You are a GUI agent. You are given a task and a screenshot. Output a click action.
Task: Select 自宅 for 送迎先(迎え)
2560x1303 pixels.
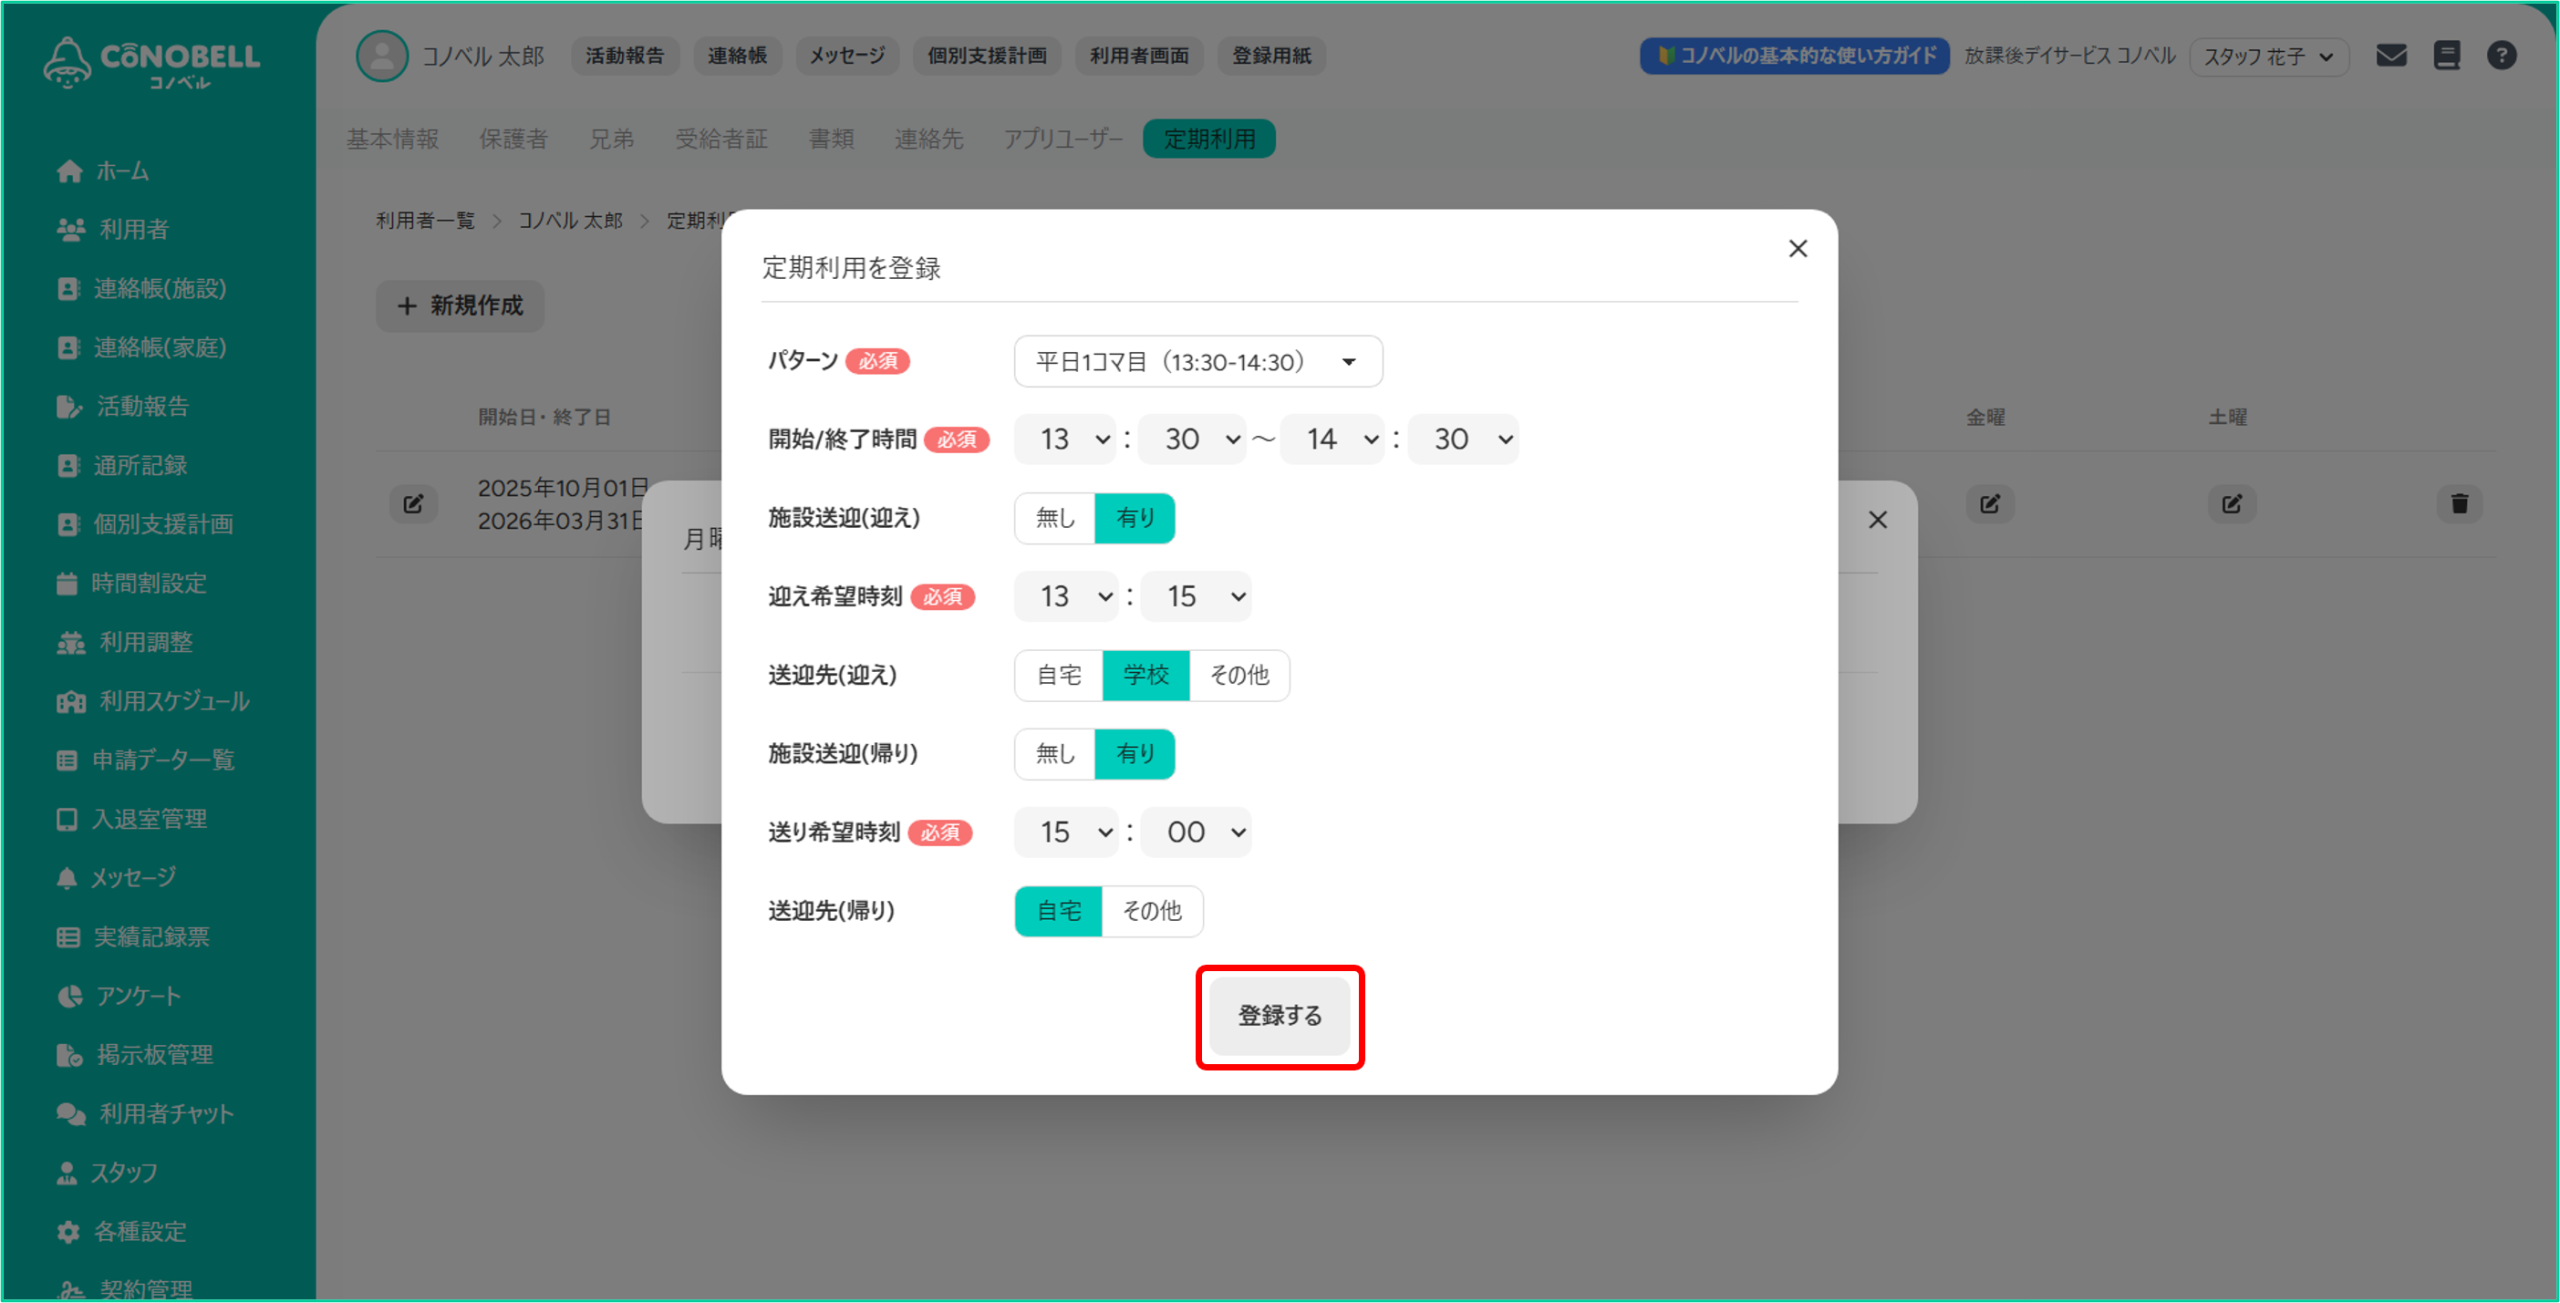(x=1058, y=675)
